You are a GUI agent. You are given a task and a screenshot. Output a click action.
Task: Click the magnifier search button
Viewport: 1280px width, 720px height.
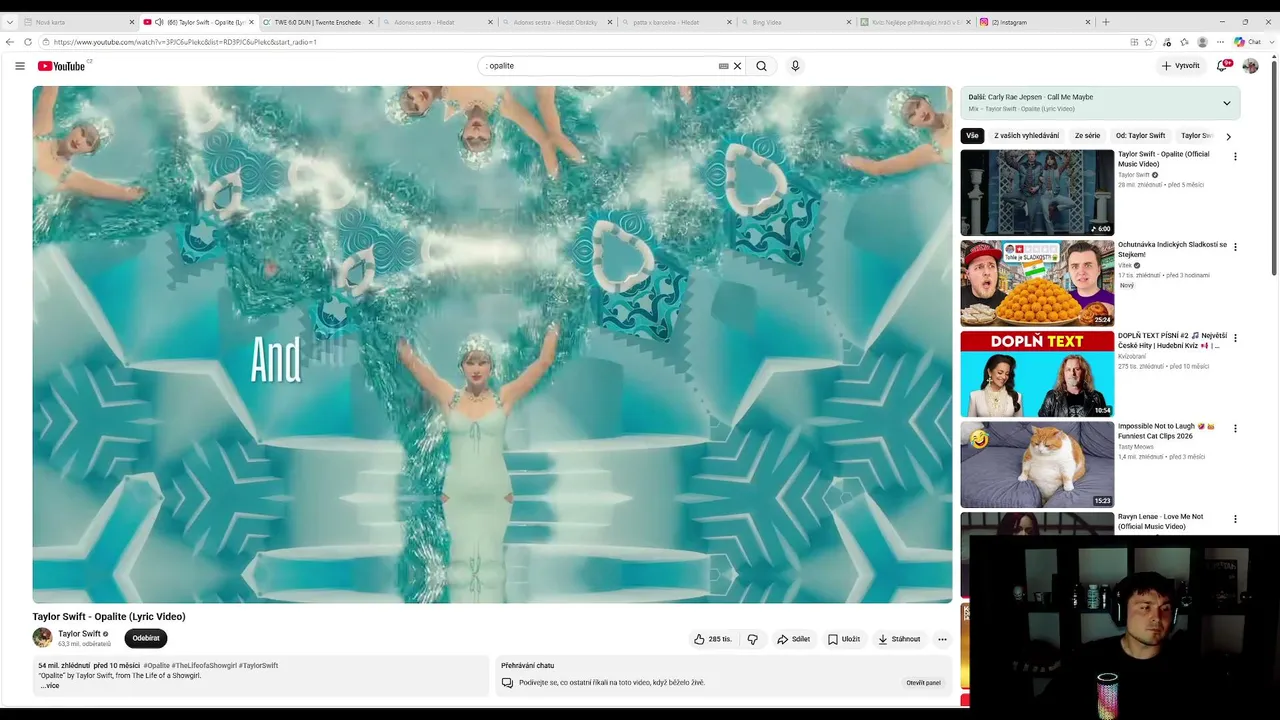tap(761, 66)
